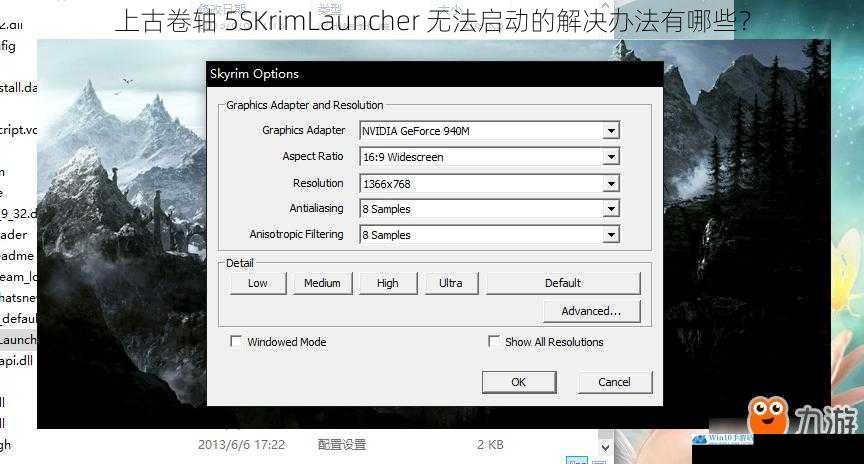864x464 pixels.
Task: Click the 2 KB file size cell
Action: [490, 445]
